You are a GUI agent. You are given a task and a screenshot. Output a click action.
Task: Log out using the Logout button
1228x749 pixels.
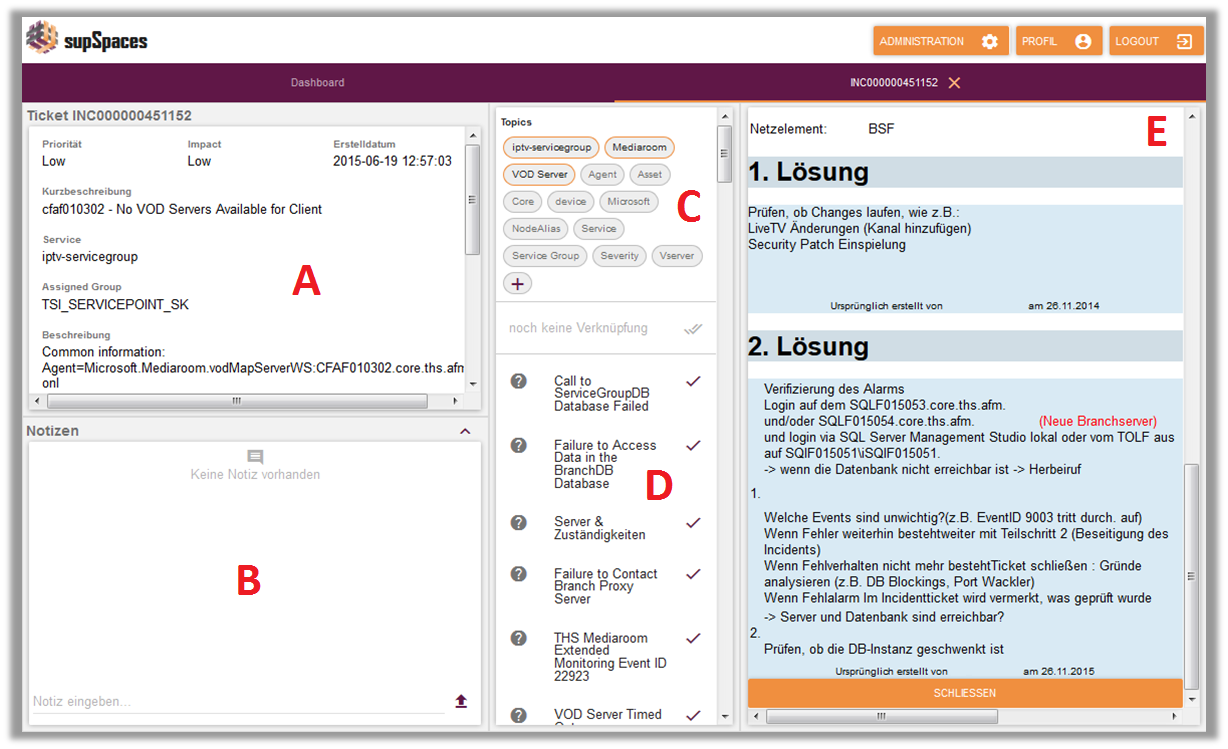coord(1155,41)
